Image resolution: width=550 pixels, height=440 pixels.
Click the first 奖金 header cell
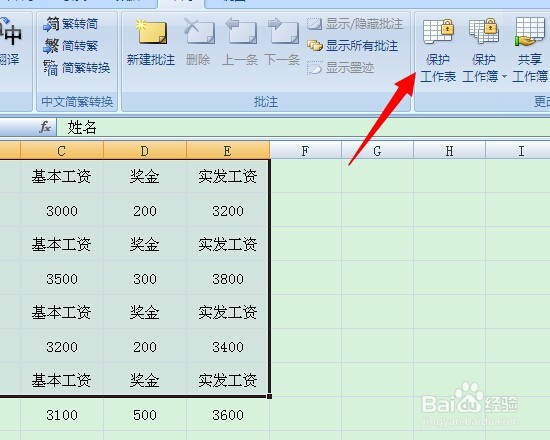145,176
